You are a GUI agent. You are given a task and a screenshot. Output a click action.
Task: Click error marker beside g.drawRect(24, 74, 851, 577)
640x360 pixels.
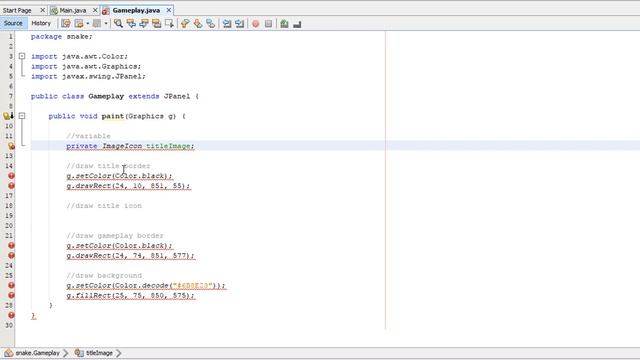pos(11,256)
